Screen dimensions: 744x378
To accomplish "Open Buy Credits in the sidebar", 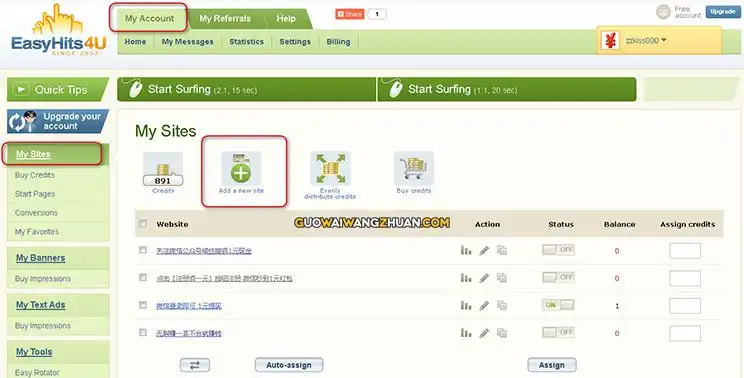I will [x=35, y=175].
